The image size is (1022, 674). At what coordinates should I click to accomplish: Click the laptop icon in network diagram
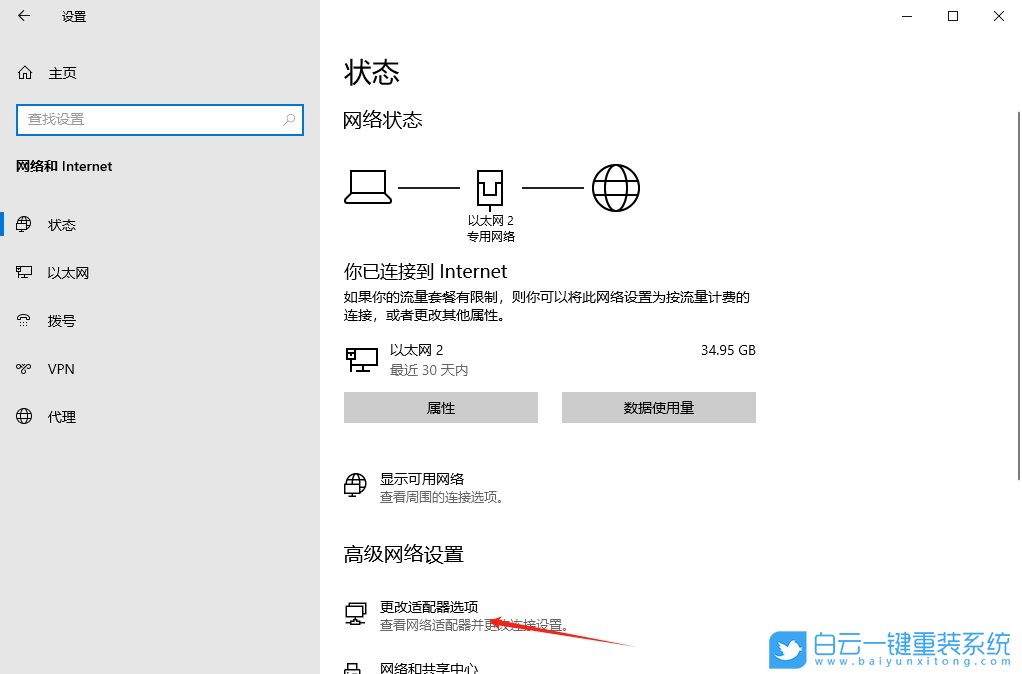pos(368,185)
